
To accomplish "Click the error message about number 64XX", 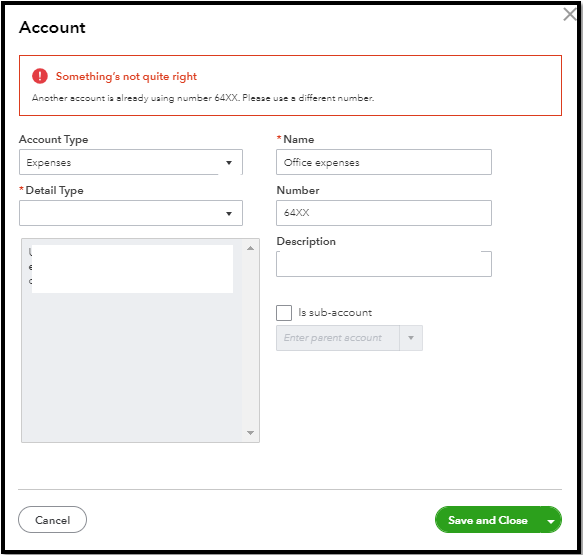I will (x=203, y=98).
